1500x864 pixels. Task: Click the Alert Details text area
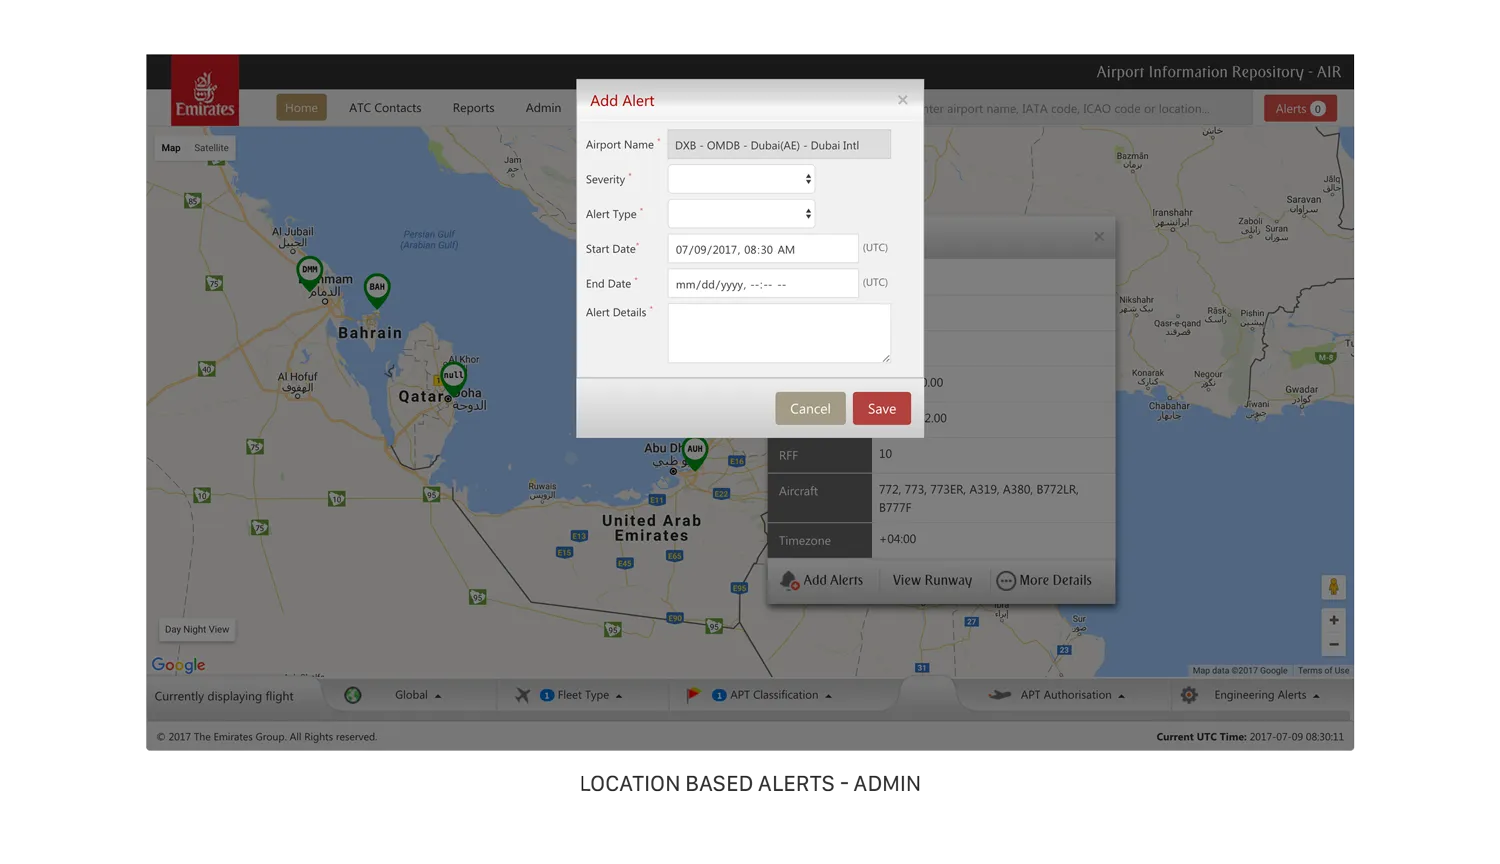pos(778,333)
